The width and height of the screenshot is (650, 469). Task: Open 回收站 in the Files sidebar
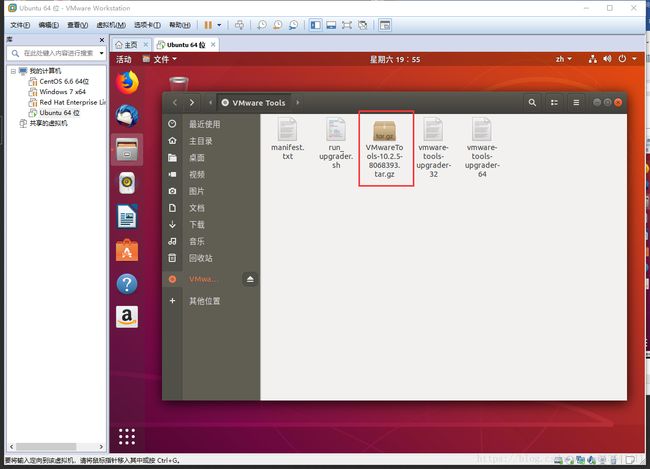click(211, 258)
